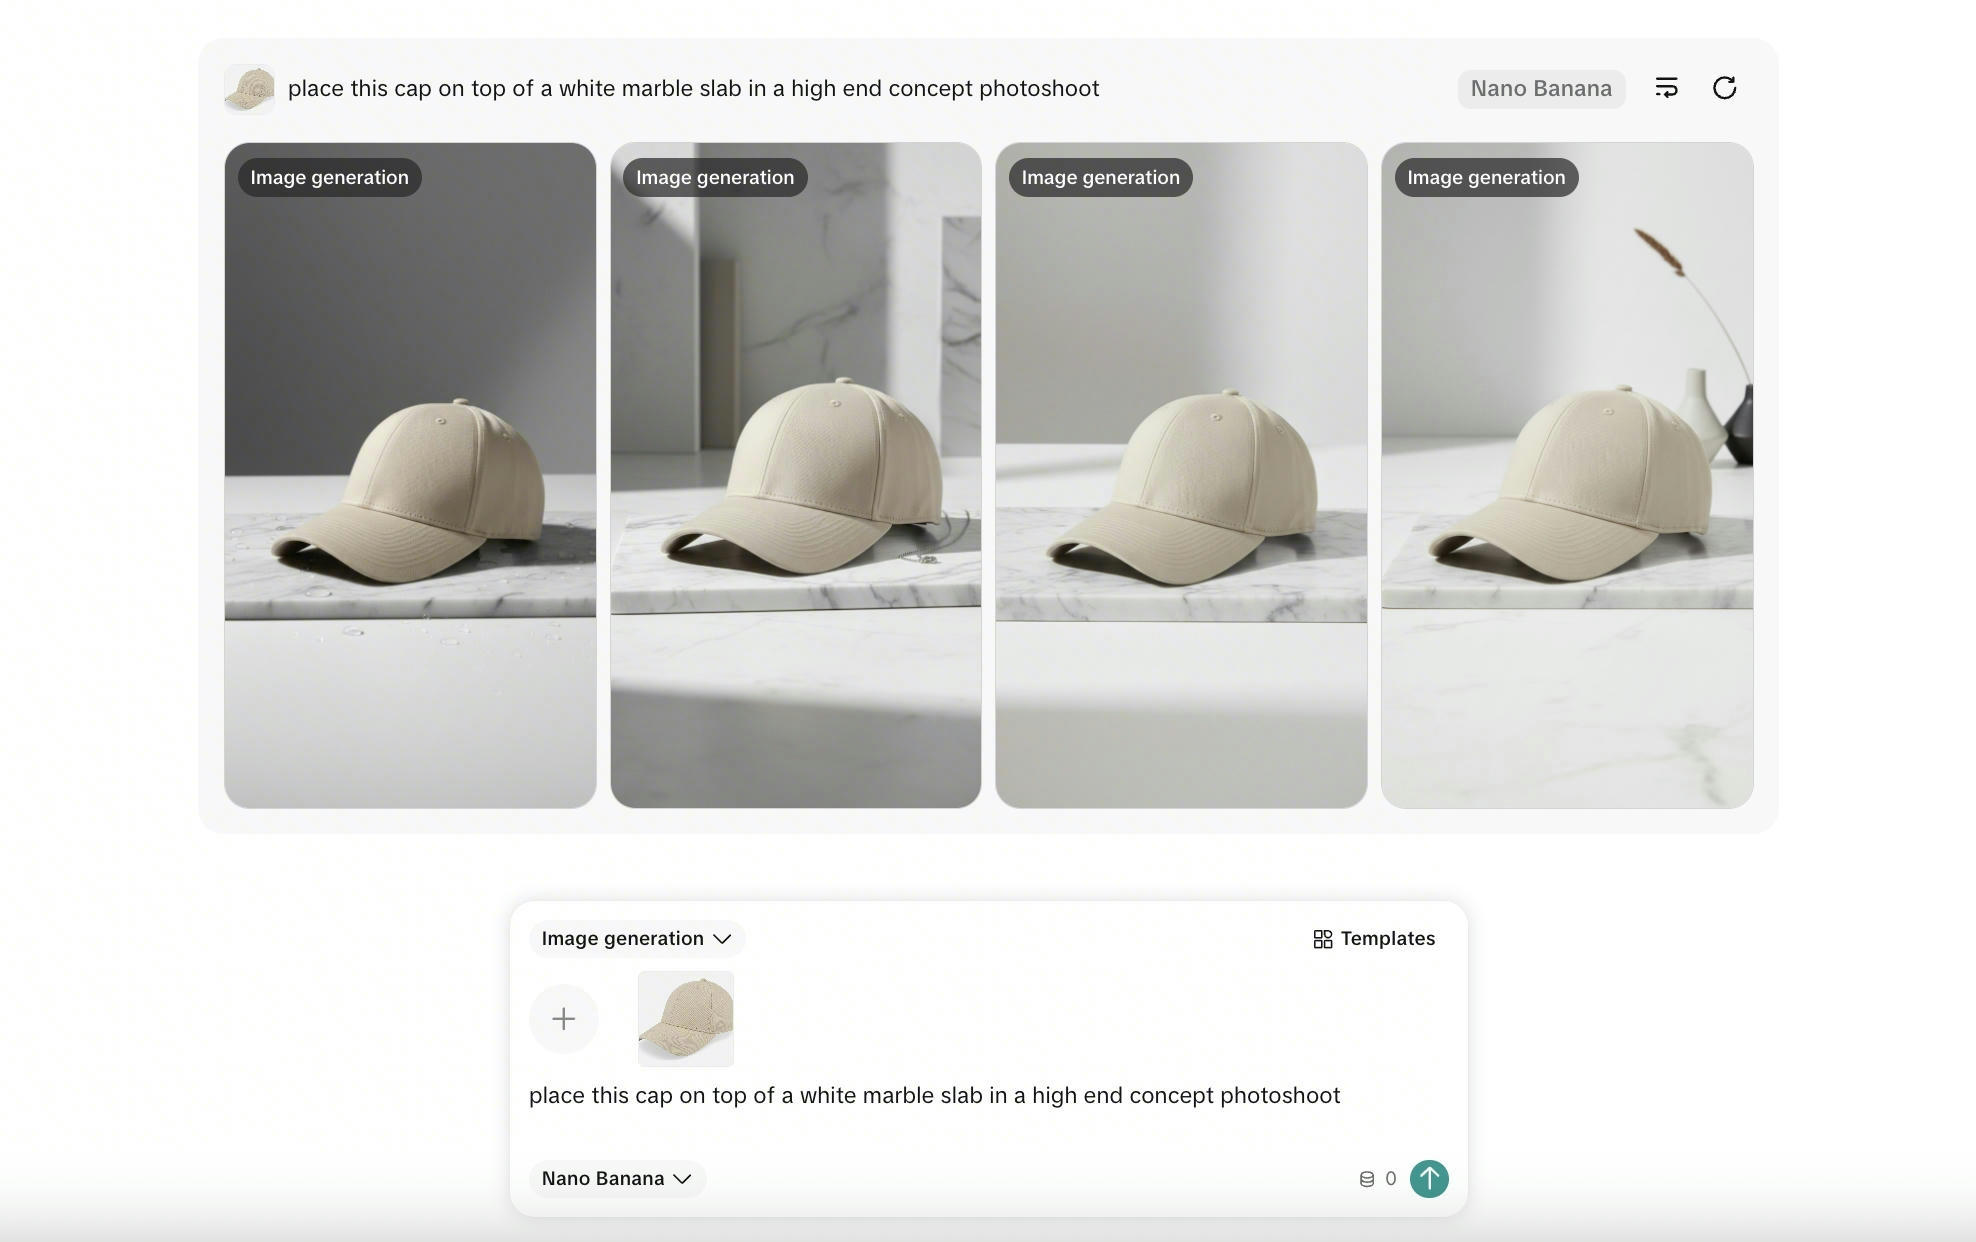Click the Image generation label on second image
This screenshot has height=1242, width=1976.
click(715, 177)
